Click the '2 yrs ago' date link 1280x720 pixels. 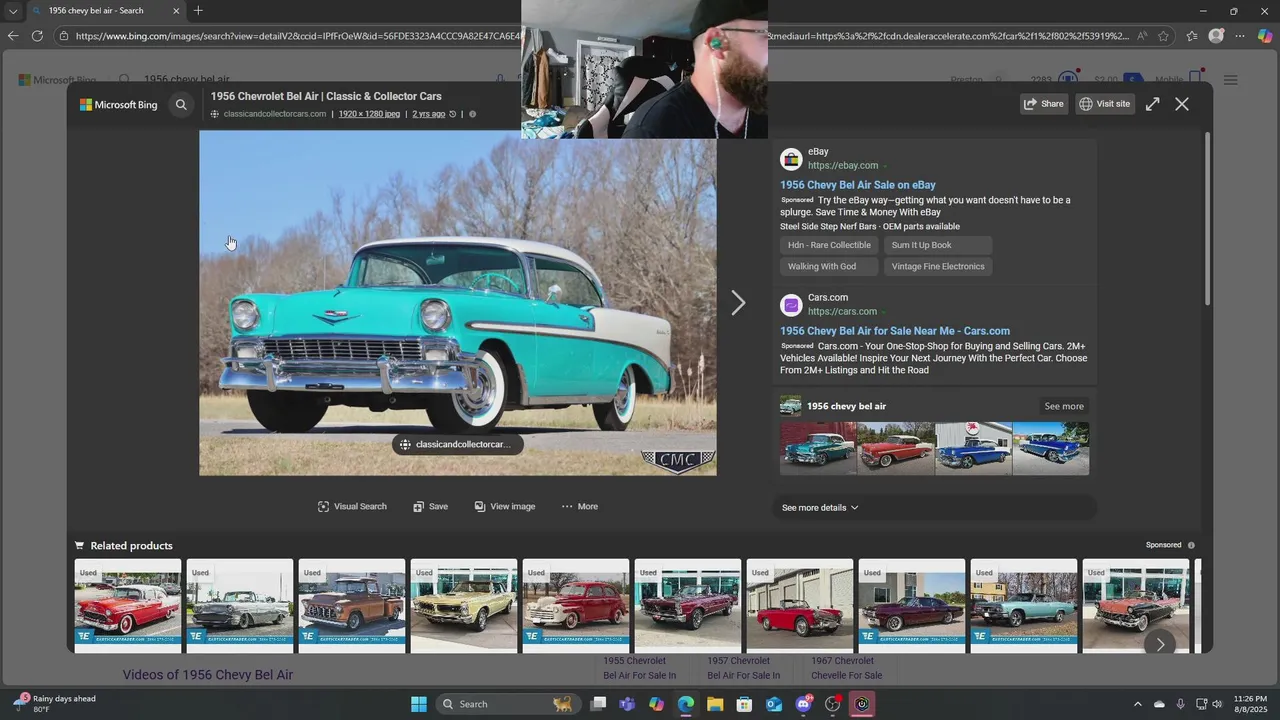[429, 114]
